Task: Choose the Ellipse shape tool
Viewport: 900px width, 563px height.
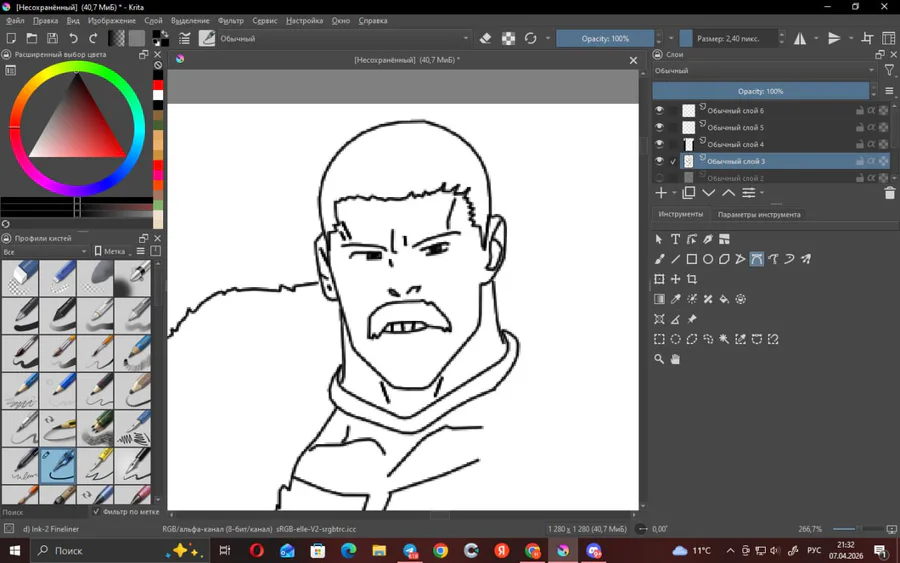Action: pyautogui.click(x=708, y=259)
